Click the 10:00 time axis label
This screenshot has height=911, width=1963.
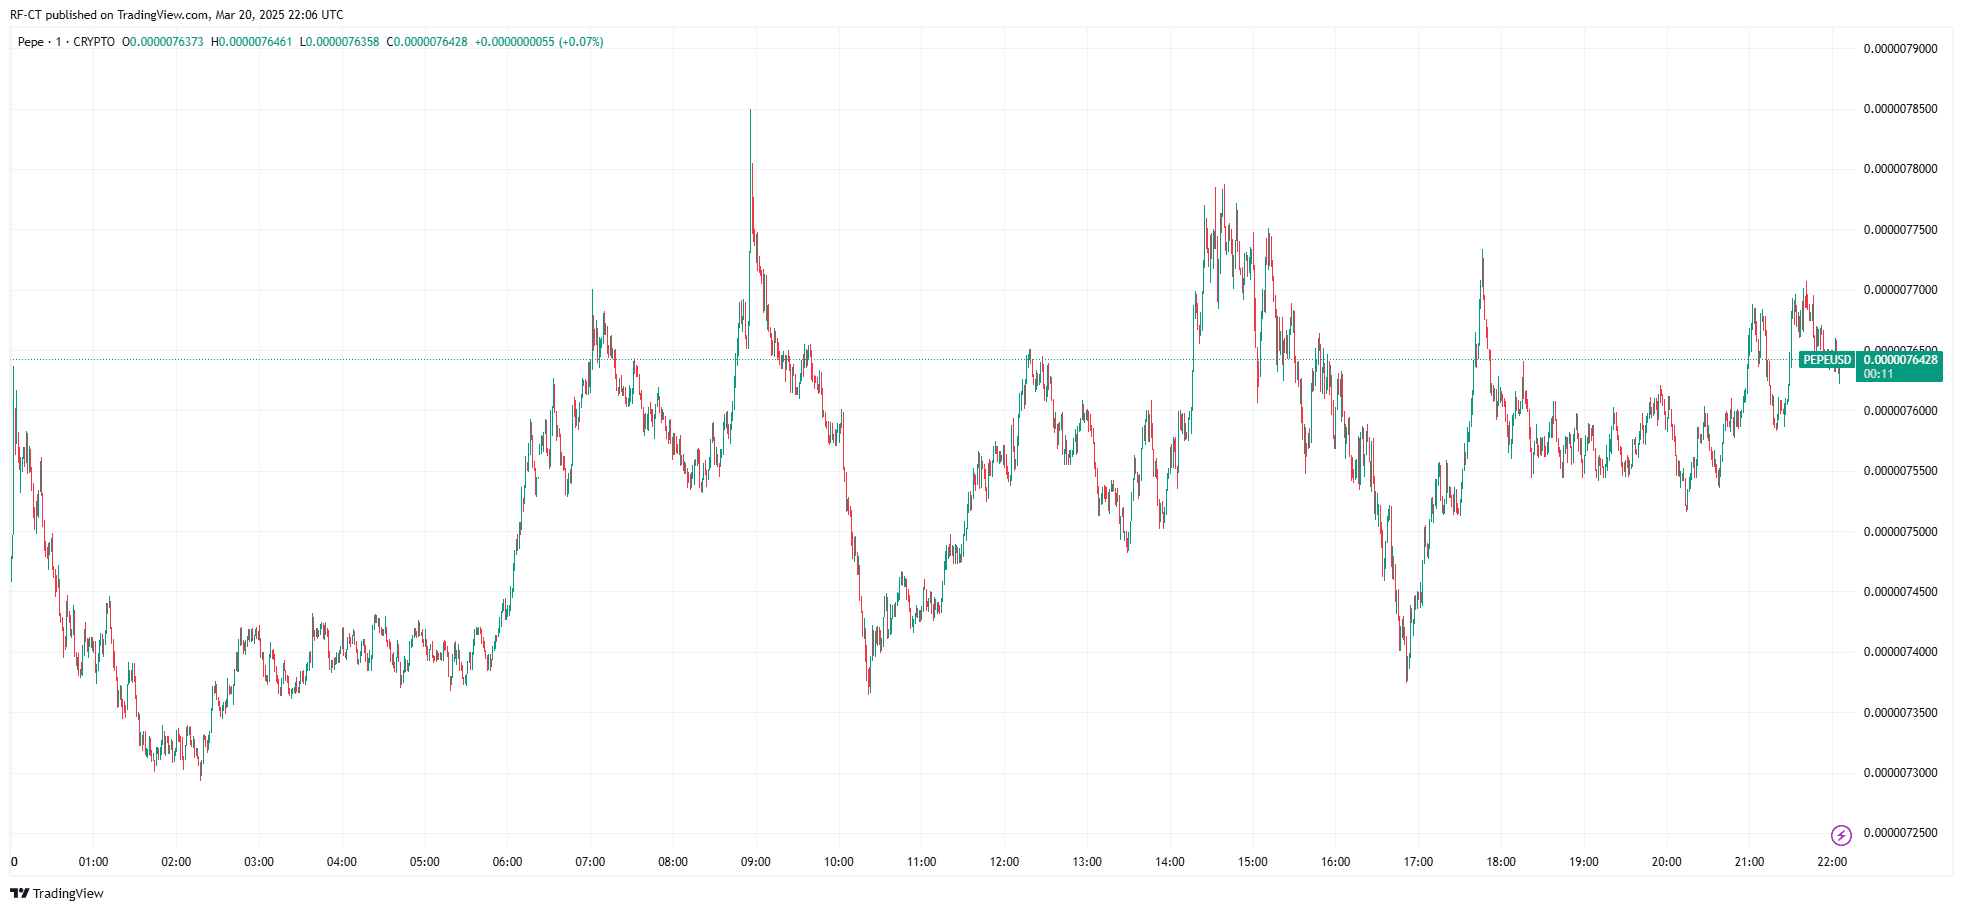point(839,862)
